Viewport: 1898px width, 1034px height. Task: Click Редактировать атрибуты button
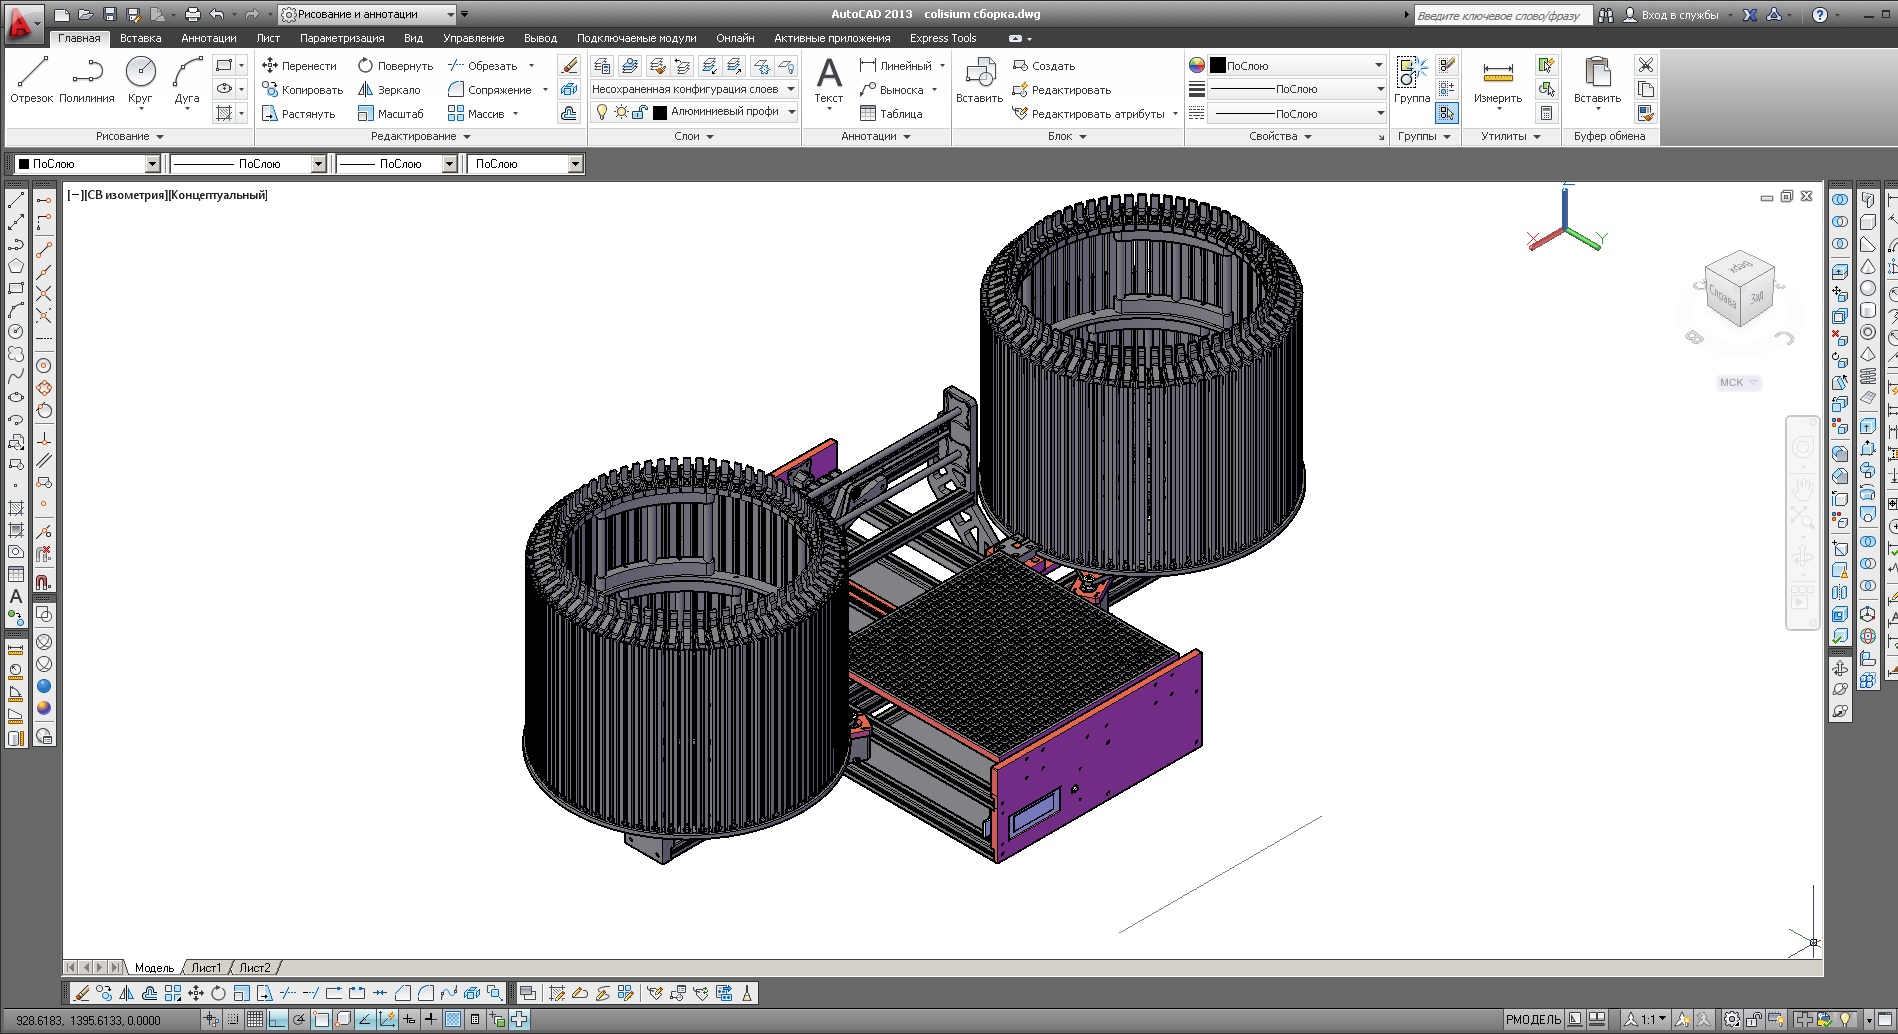pyautogui.click(x=1089, y=114)
